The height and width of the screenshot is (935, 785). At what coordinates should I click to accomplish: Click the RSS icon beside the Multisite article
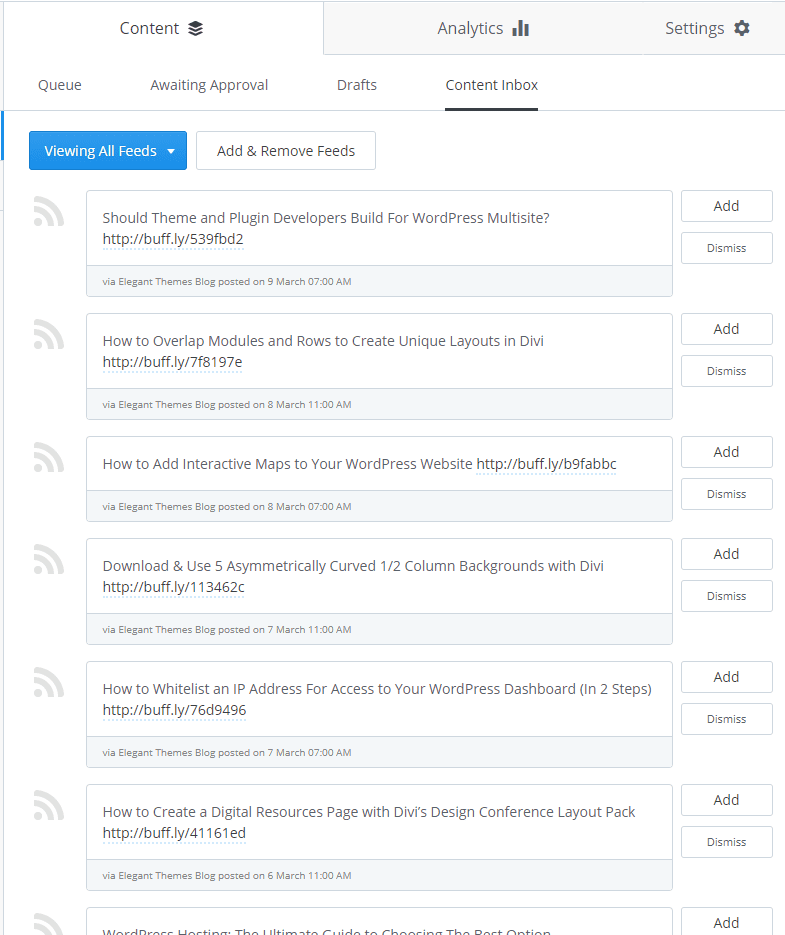click(48, 212)
